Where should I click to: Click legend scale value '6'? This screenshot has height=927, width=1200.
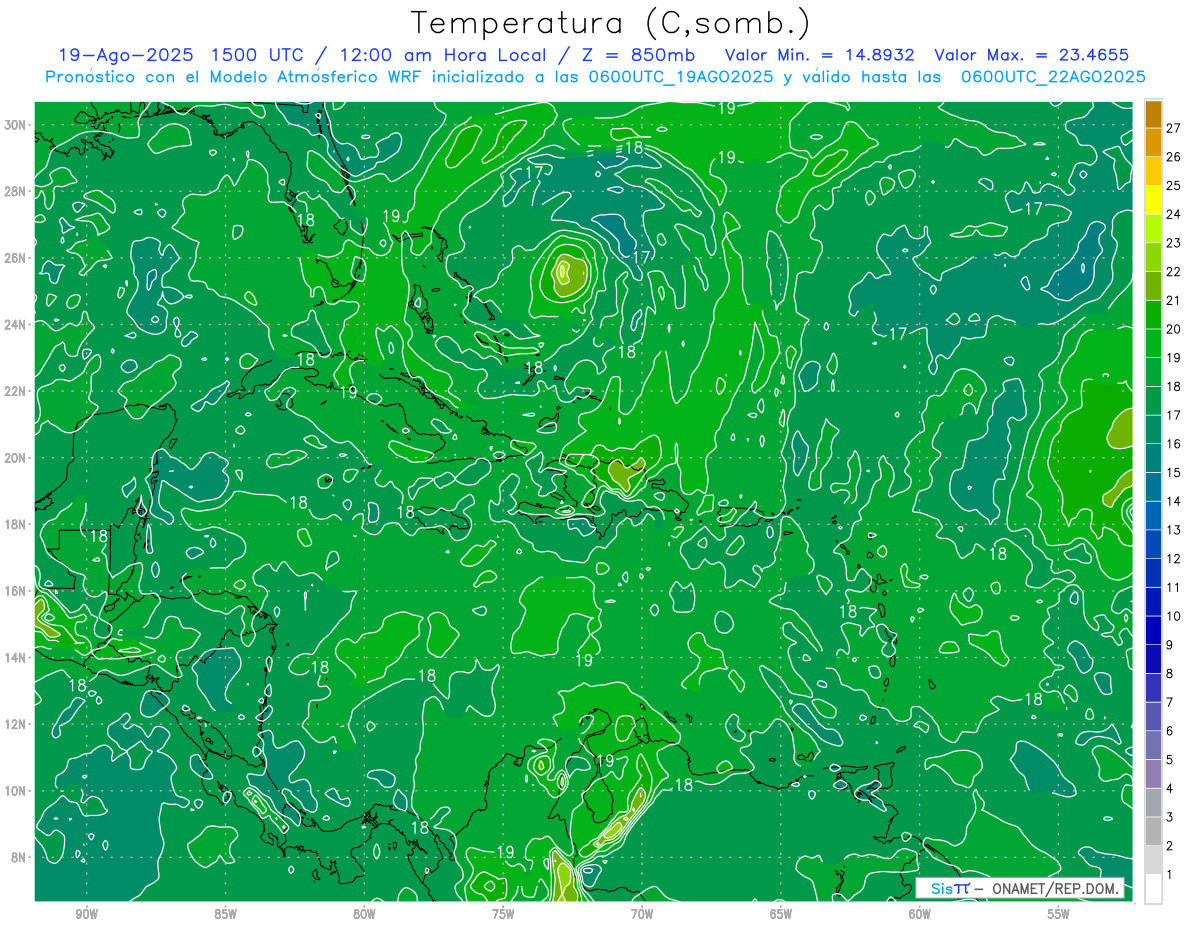coord(1170,731)
